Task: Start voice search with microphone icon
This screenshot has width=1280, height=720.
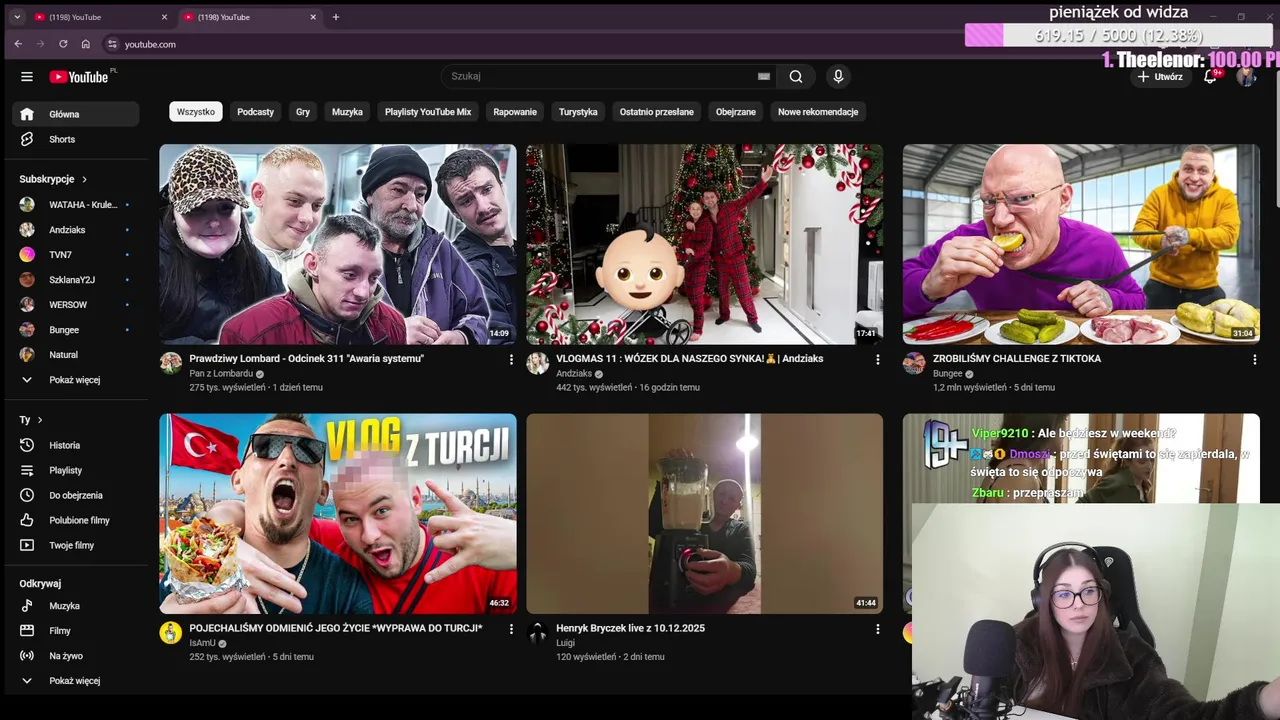Action: pos(838,76)
